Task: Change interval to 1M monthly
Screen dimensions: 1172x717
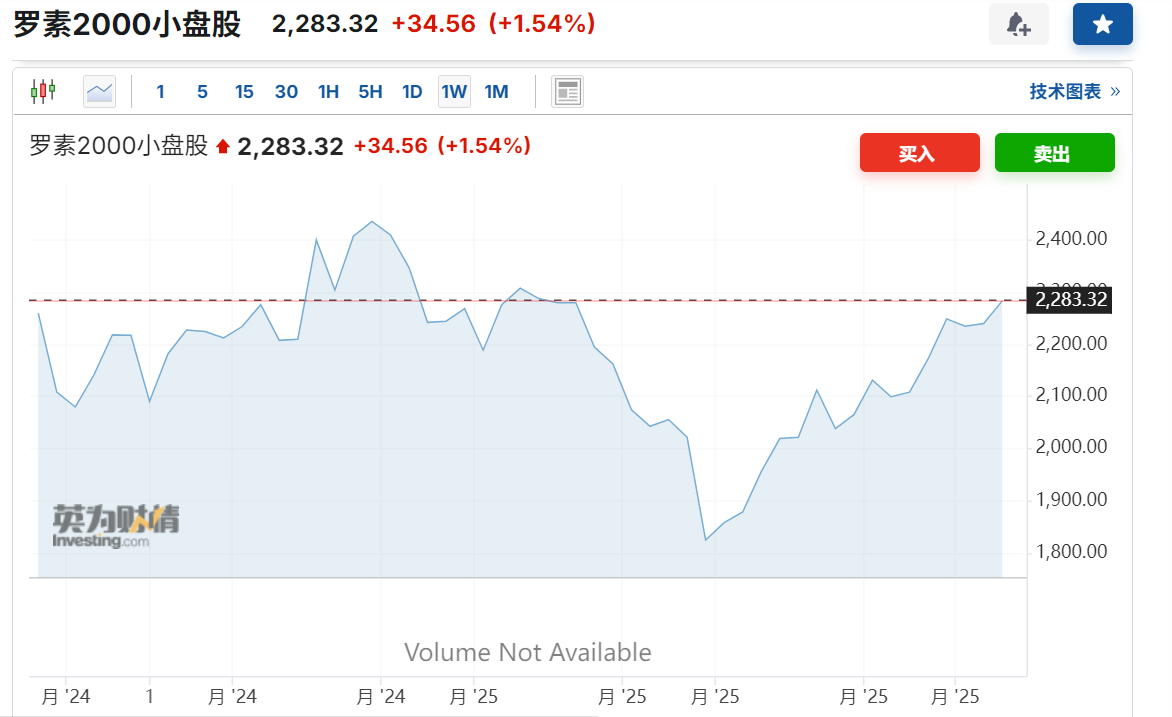Action: 496,92
